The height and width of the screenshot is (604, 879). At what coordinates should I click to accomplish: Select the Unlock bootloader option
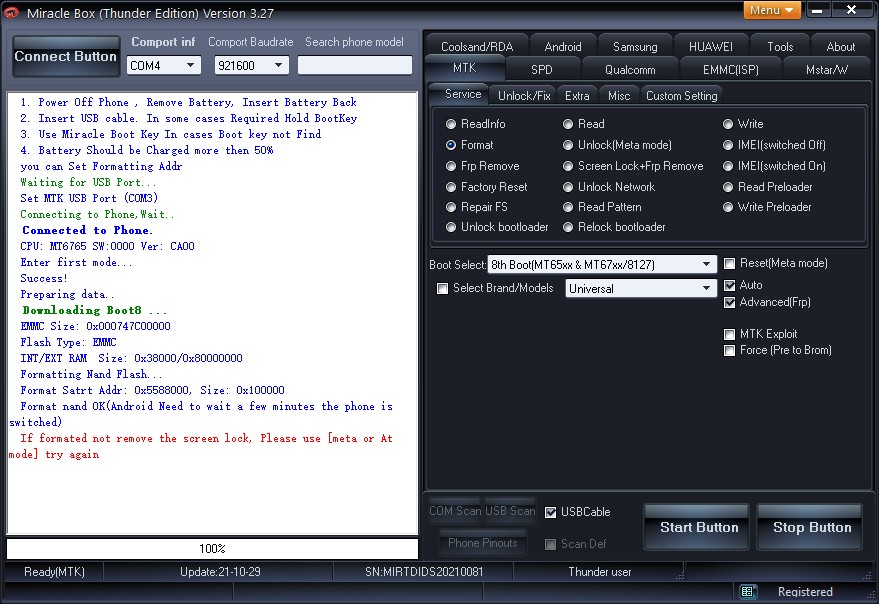coord(497,227)
